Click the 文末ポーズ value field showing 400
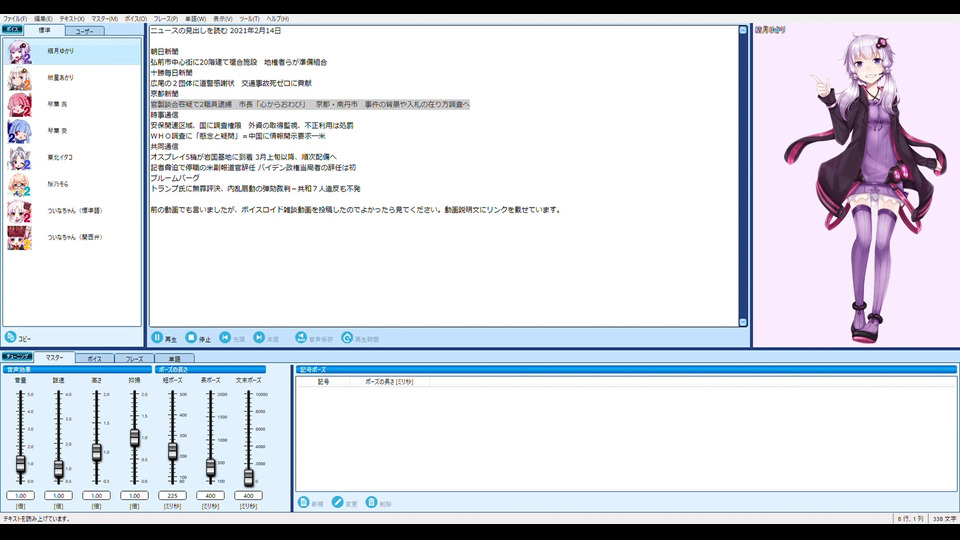This screenshot has height=540, width=960. click(249, 495)
